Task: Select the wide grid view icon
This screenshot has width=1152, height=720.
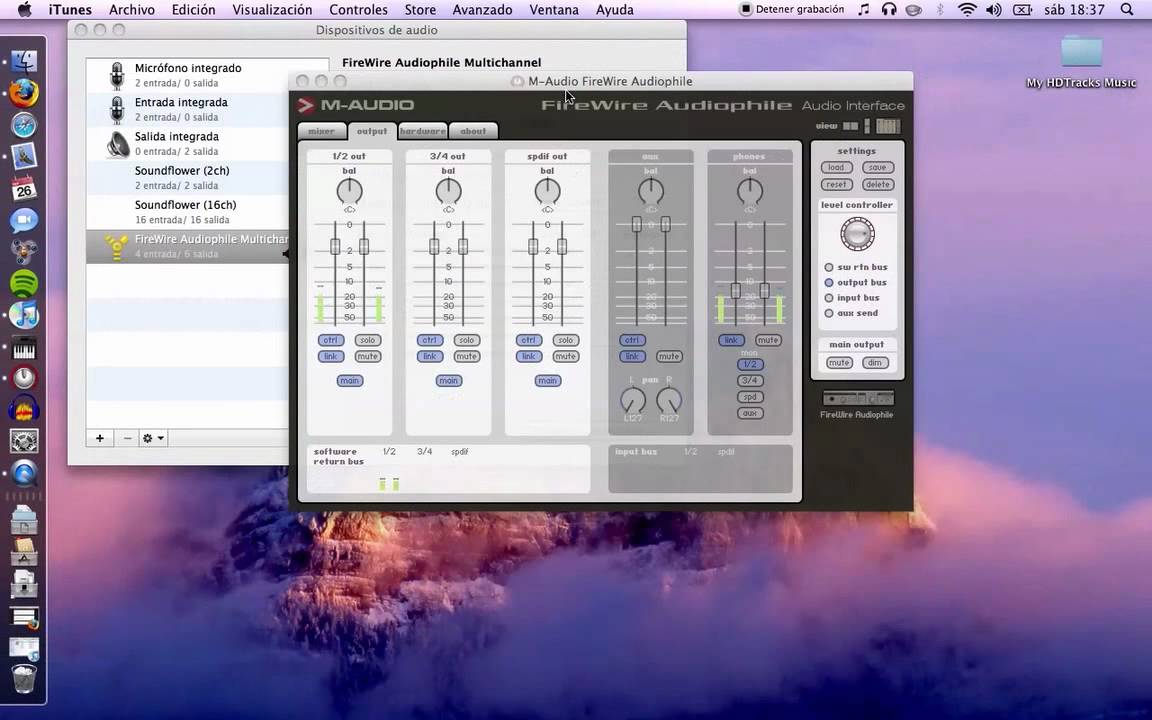Action: [x=888, y=126]
